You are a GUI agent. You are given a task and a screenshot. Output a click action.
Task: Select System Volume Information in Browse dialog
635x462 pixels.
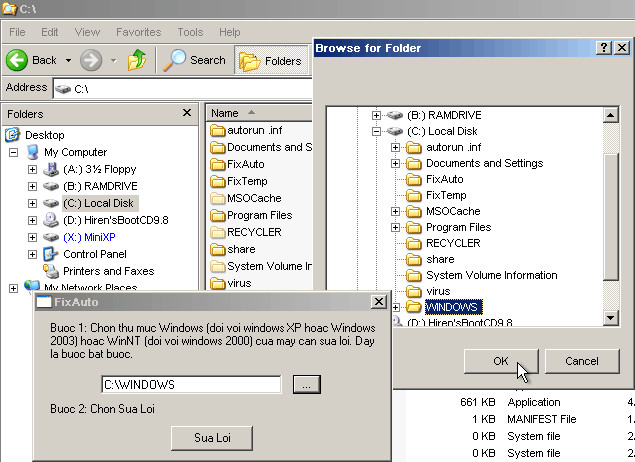(x=492, y=275)
